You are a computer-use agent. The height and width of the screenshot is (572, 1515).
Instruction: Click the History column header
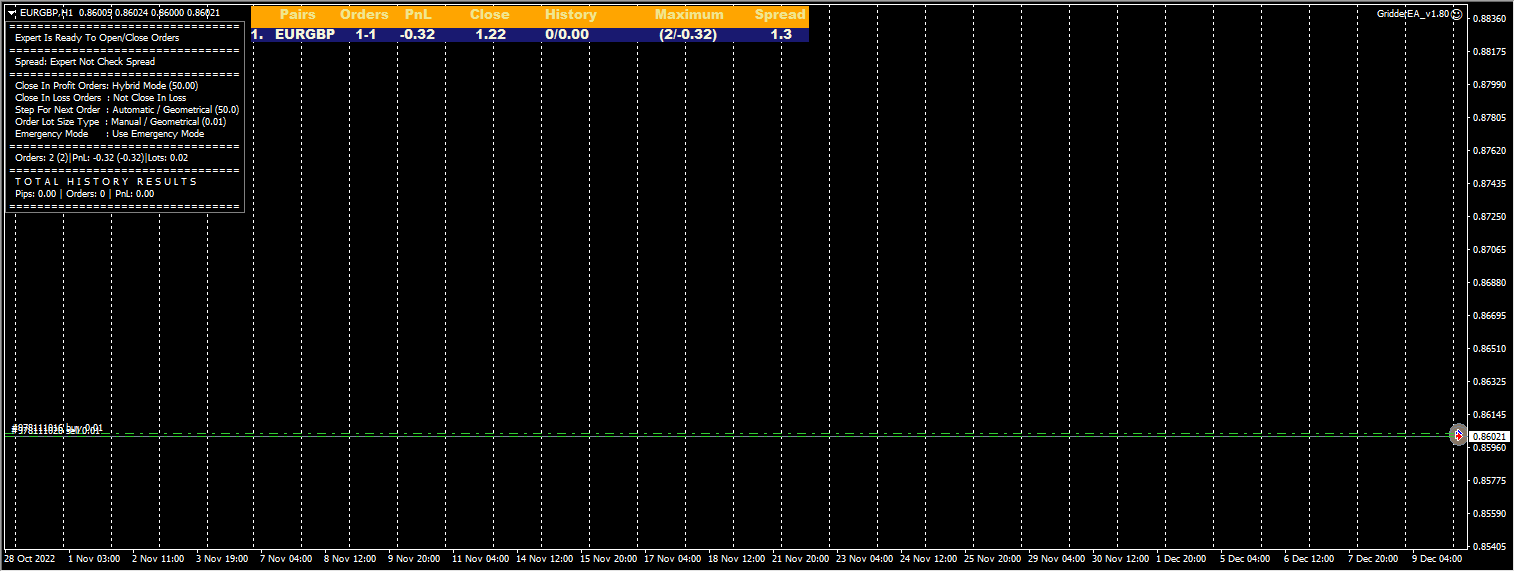pos(570,15)
